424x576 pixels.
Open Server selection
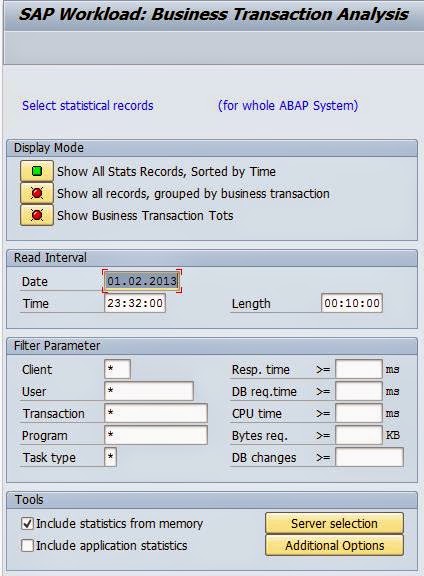pos(334,523)
